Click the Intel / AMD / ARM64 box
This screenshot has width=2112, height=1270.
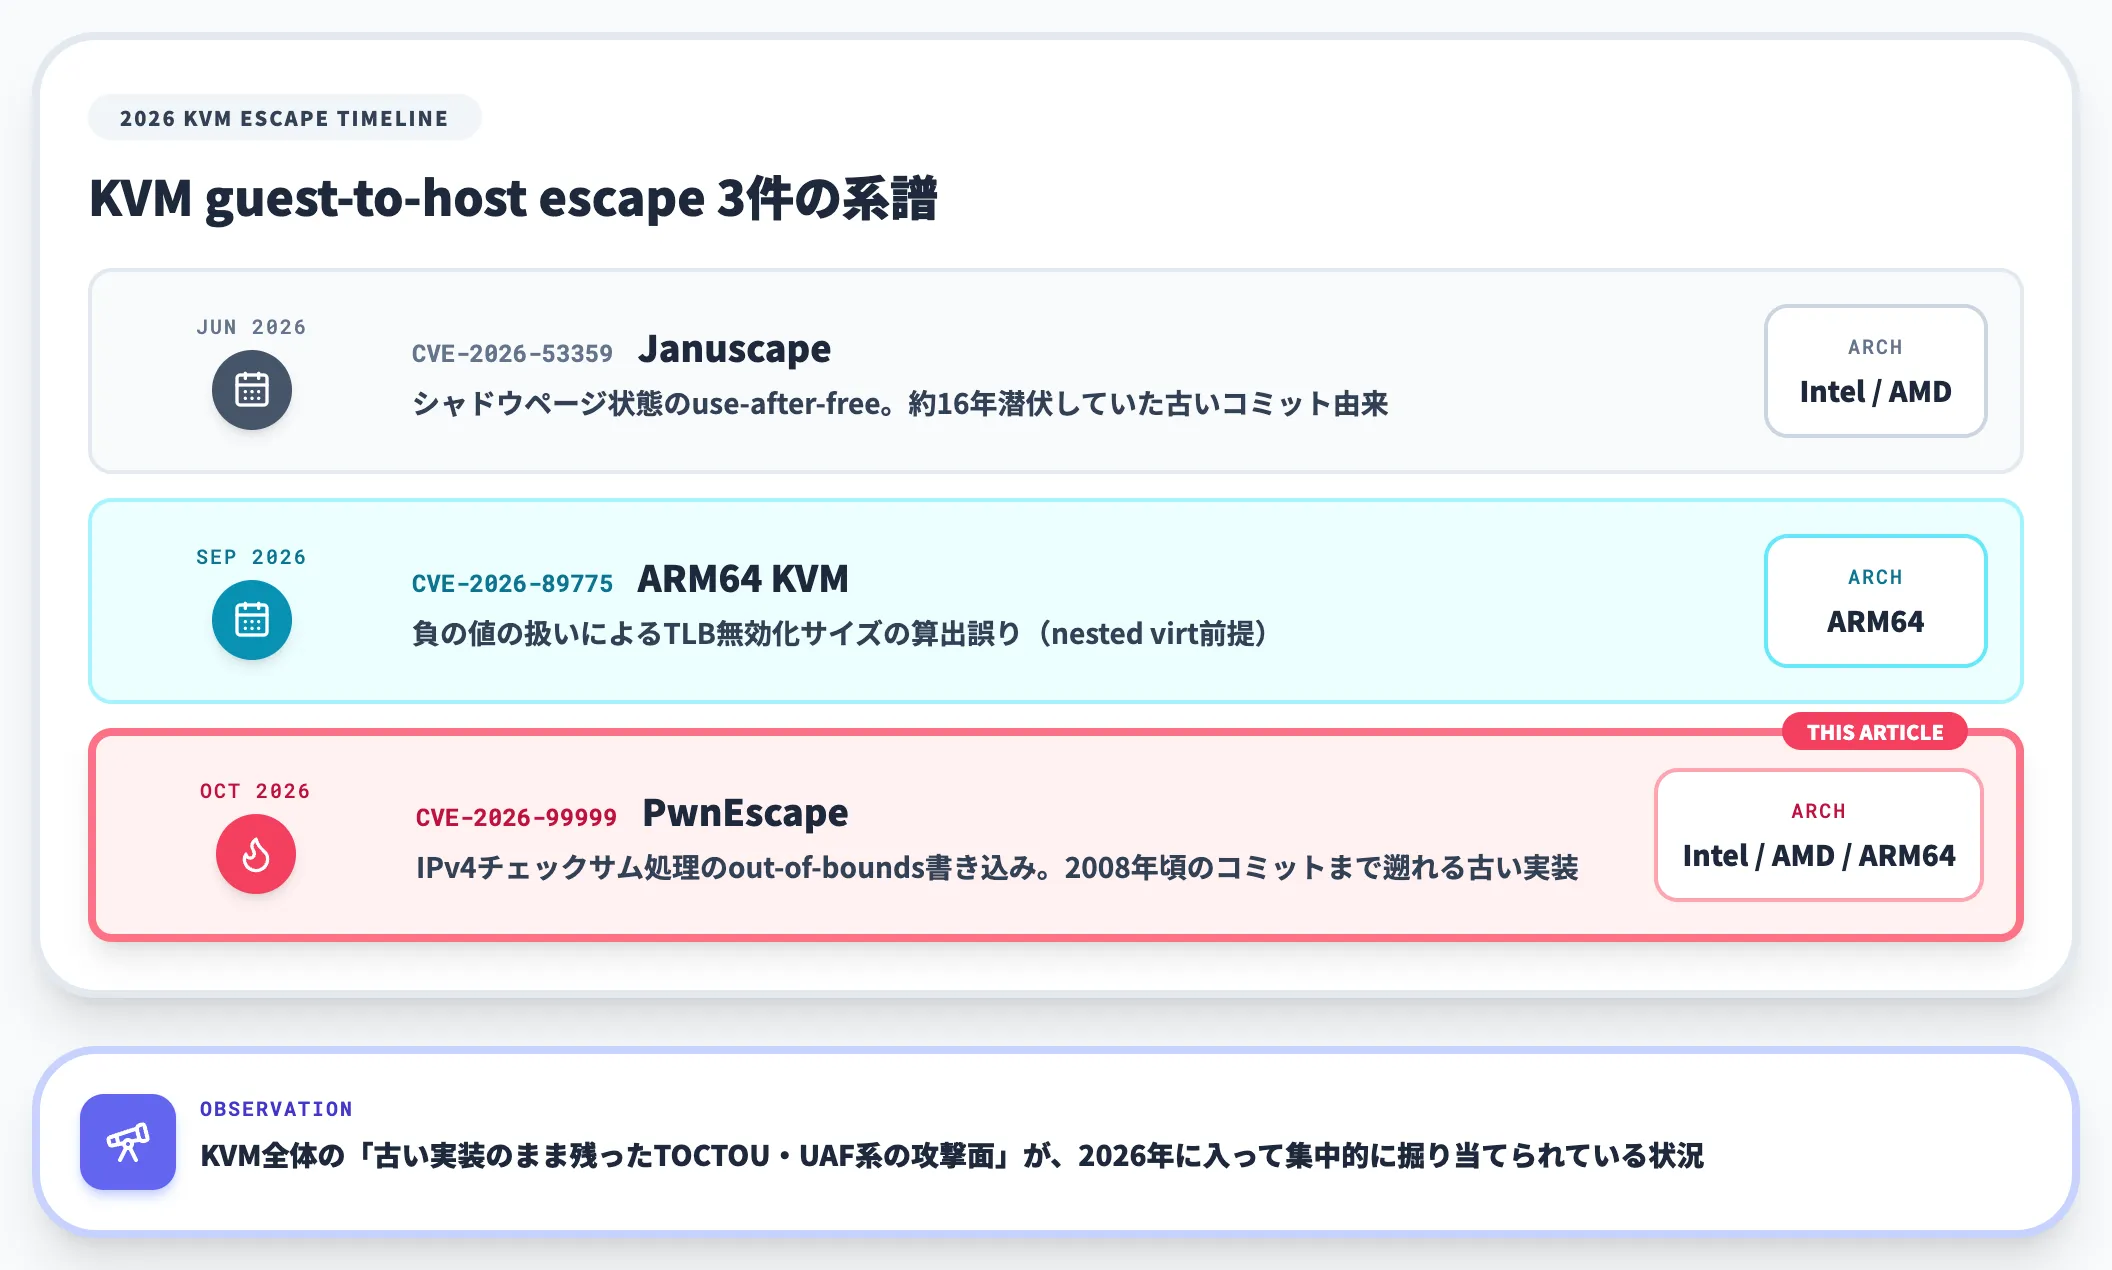[x=1819, y=835]
